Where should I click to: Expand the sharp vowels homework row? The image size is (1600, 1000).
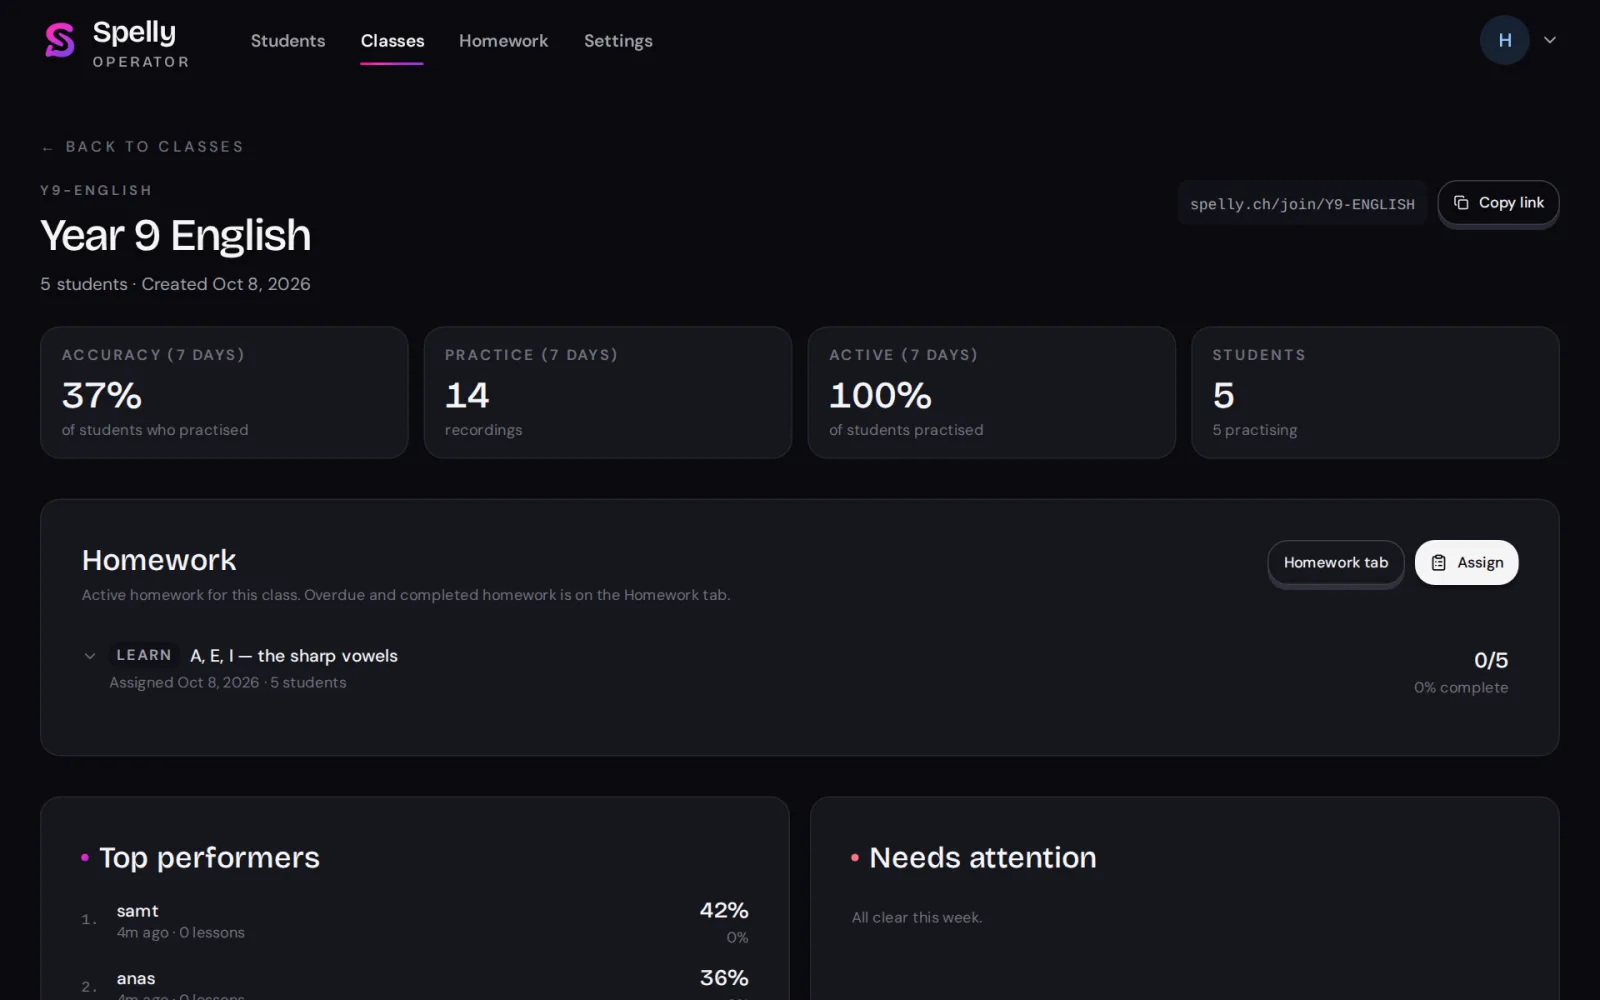(90, 656)
